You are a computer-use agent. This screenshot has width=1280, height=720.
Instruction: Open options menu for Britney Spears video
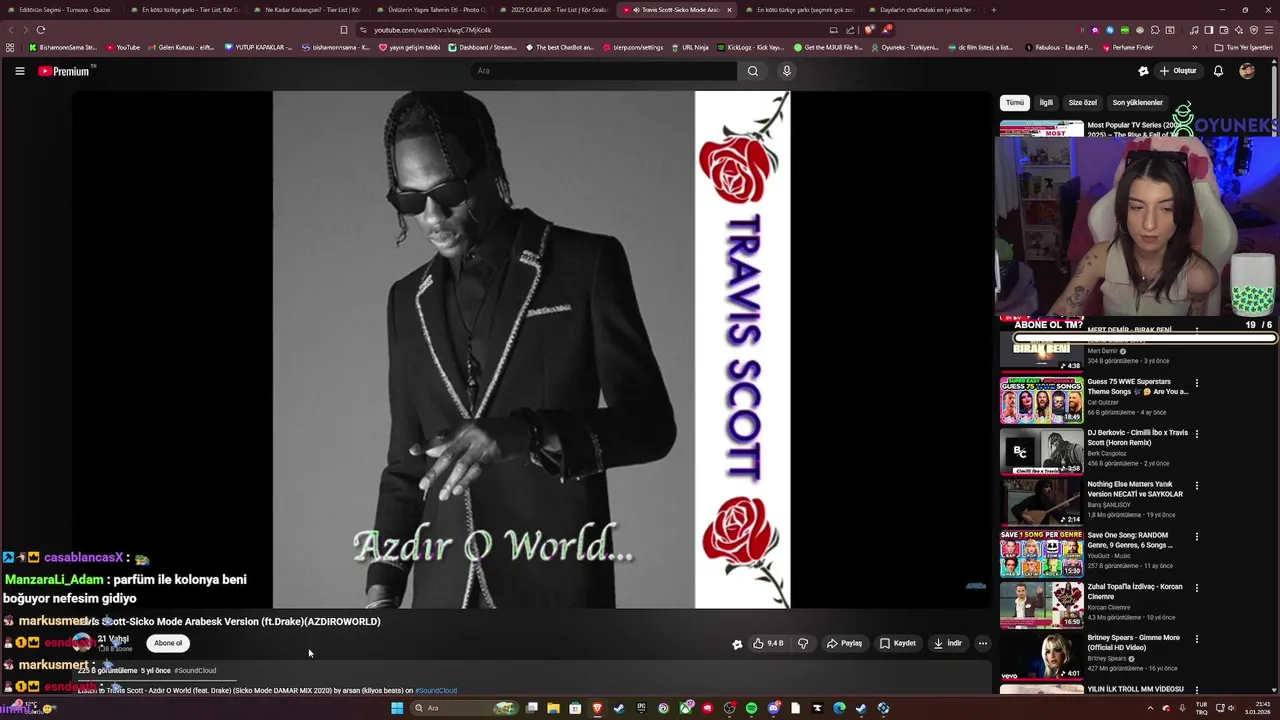tap(1196, 638)
